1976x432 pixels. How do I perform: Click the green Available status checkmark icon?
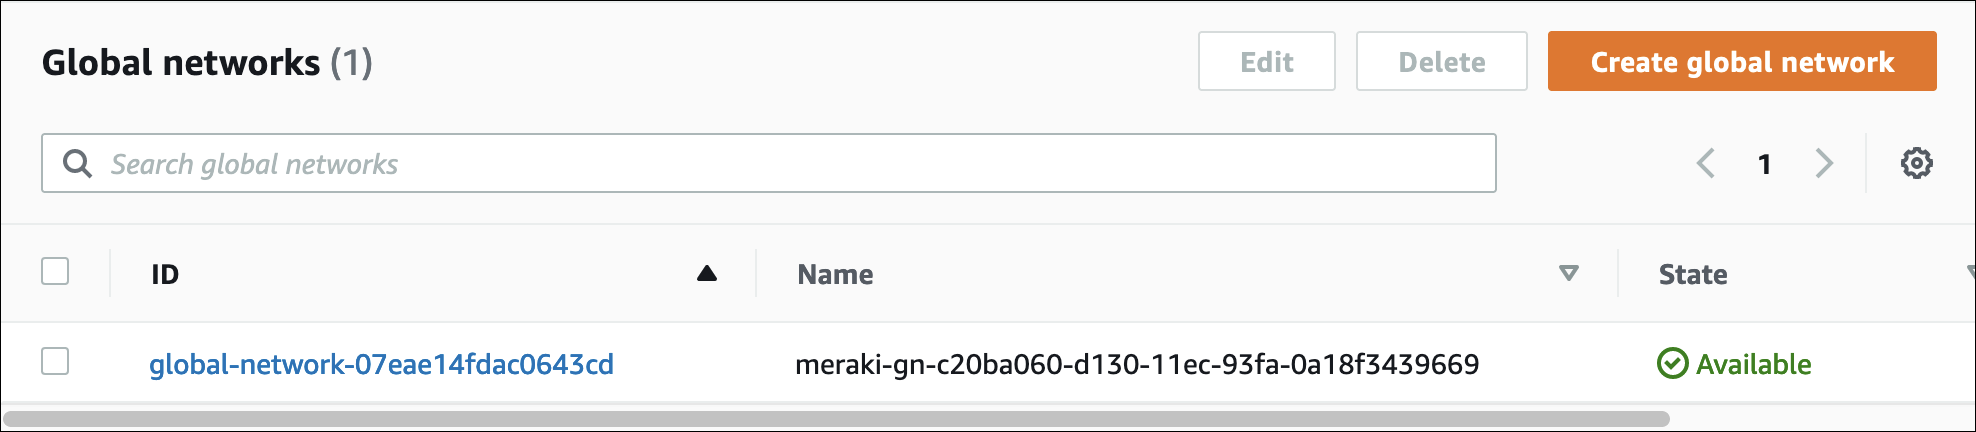(x=1672, y=364)
